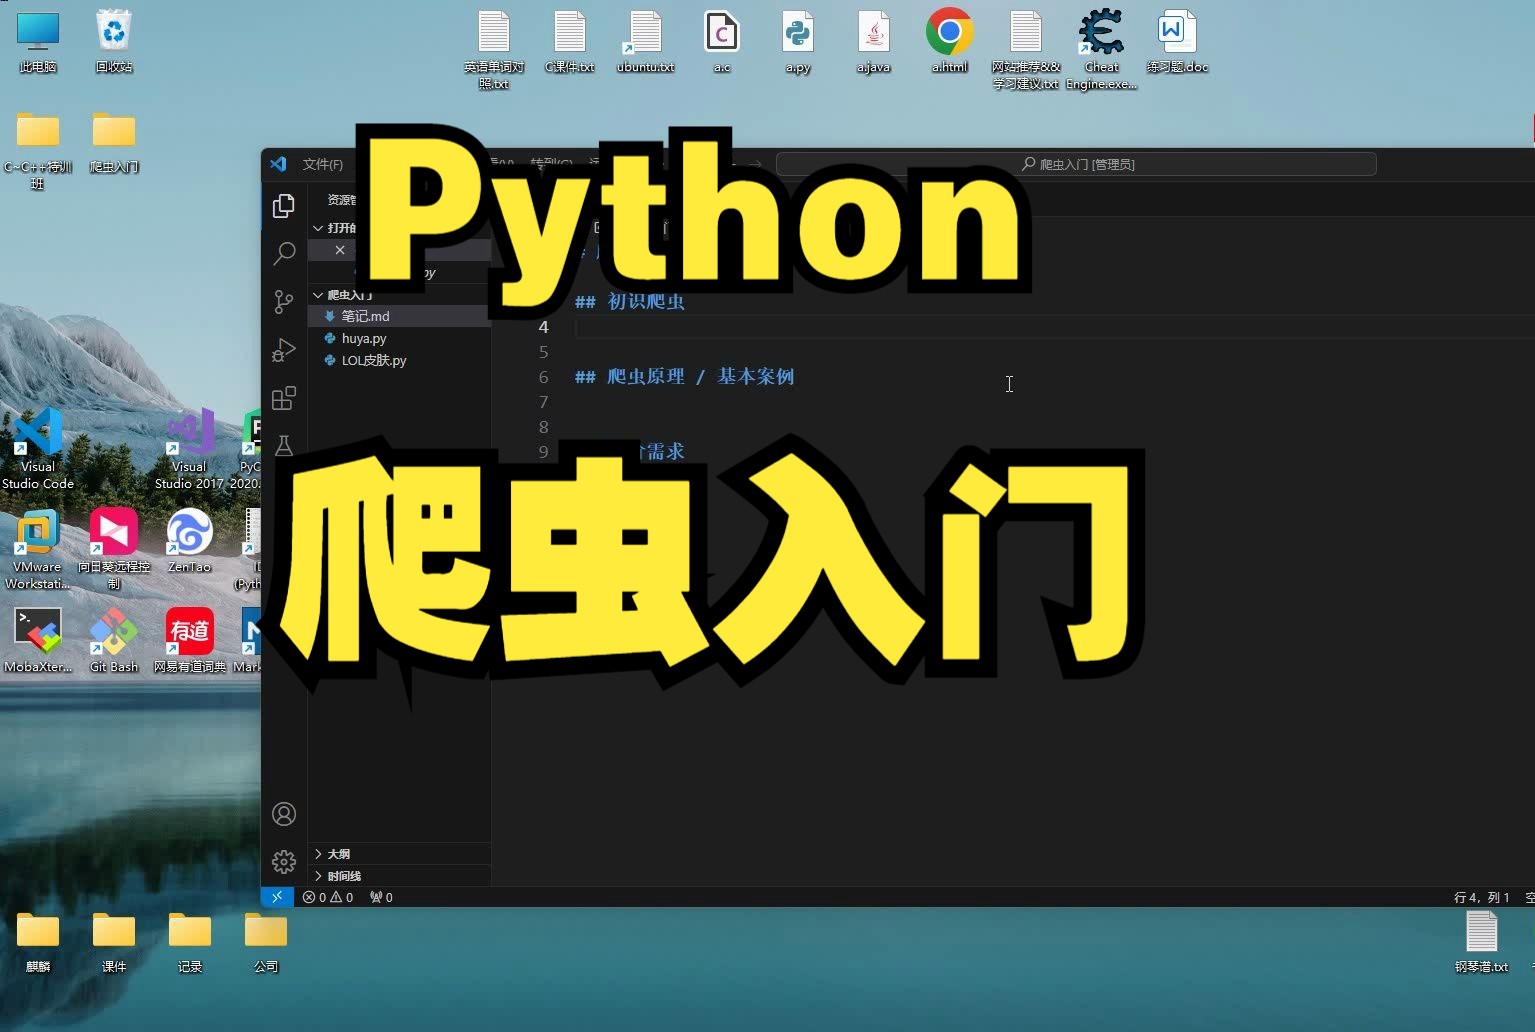Select Cheat Engine.exe shortcut
Screen dimensions: 1535x1032
tap(1102, 50)
